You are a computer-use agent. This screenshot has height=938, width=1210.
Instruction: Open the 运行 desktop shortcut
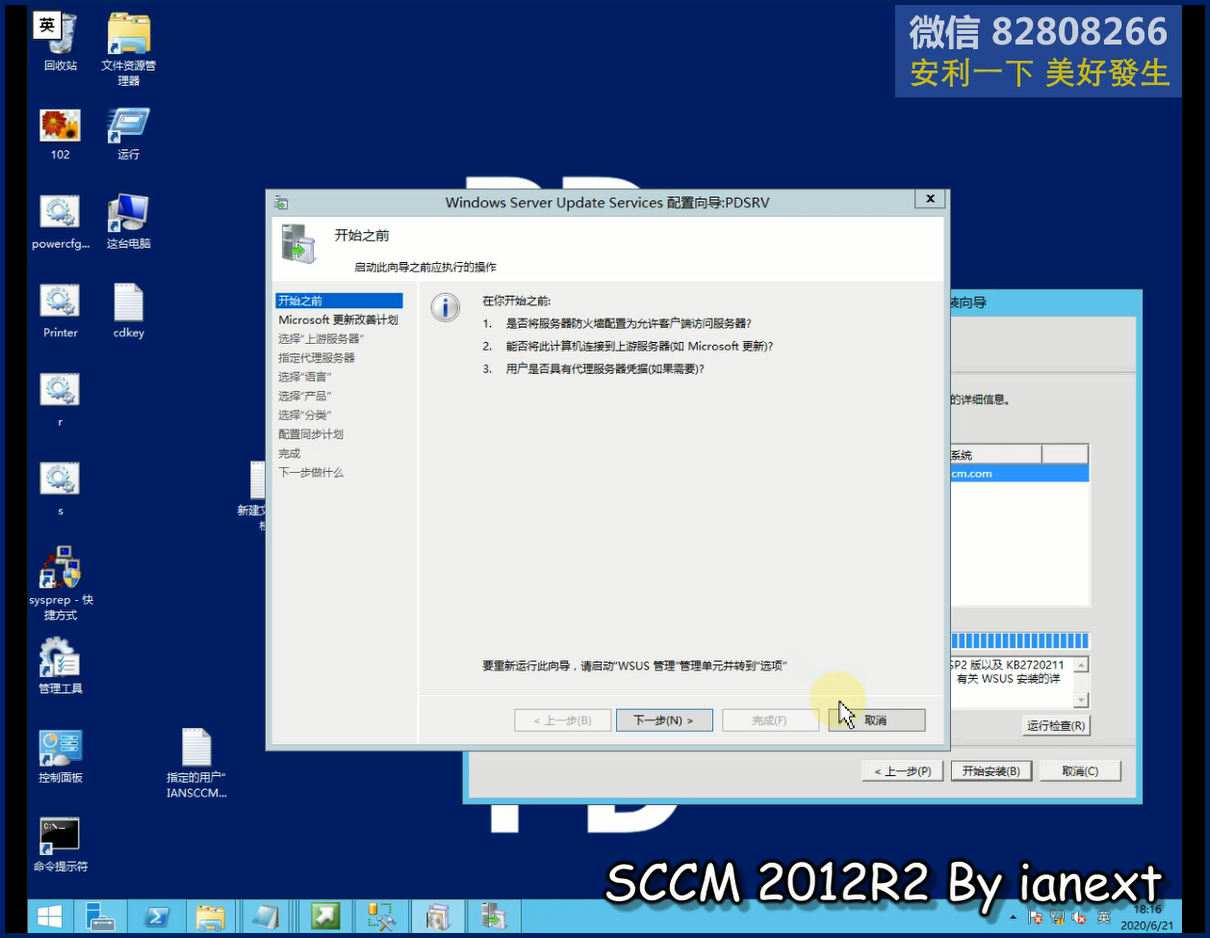pos(128,134)
